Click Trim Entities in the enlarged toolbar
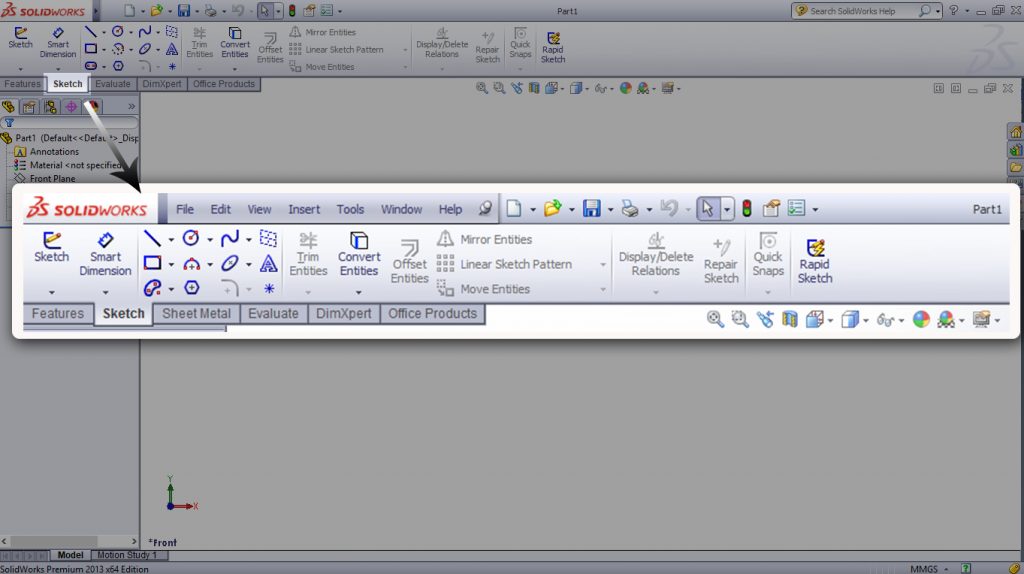Screen dimensions: 1024x574 click(x=308, y=254)
